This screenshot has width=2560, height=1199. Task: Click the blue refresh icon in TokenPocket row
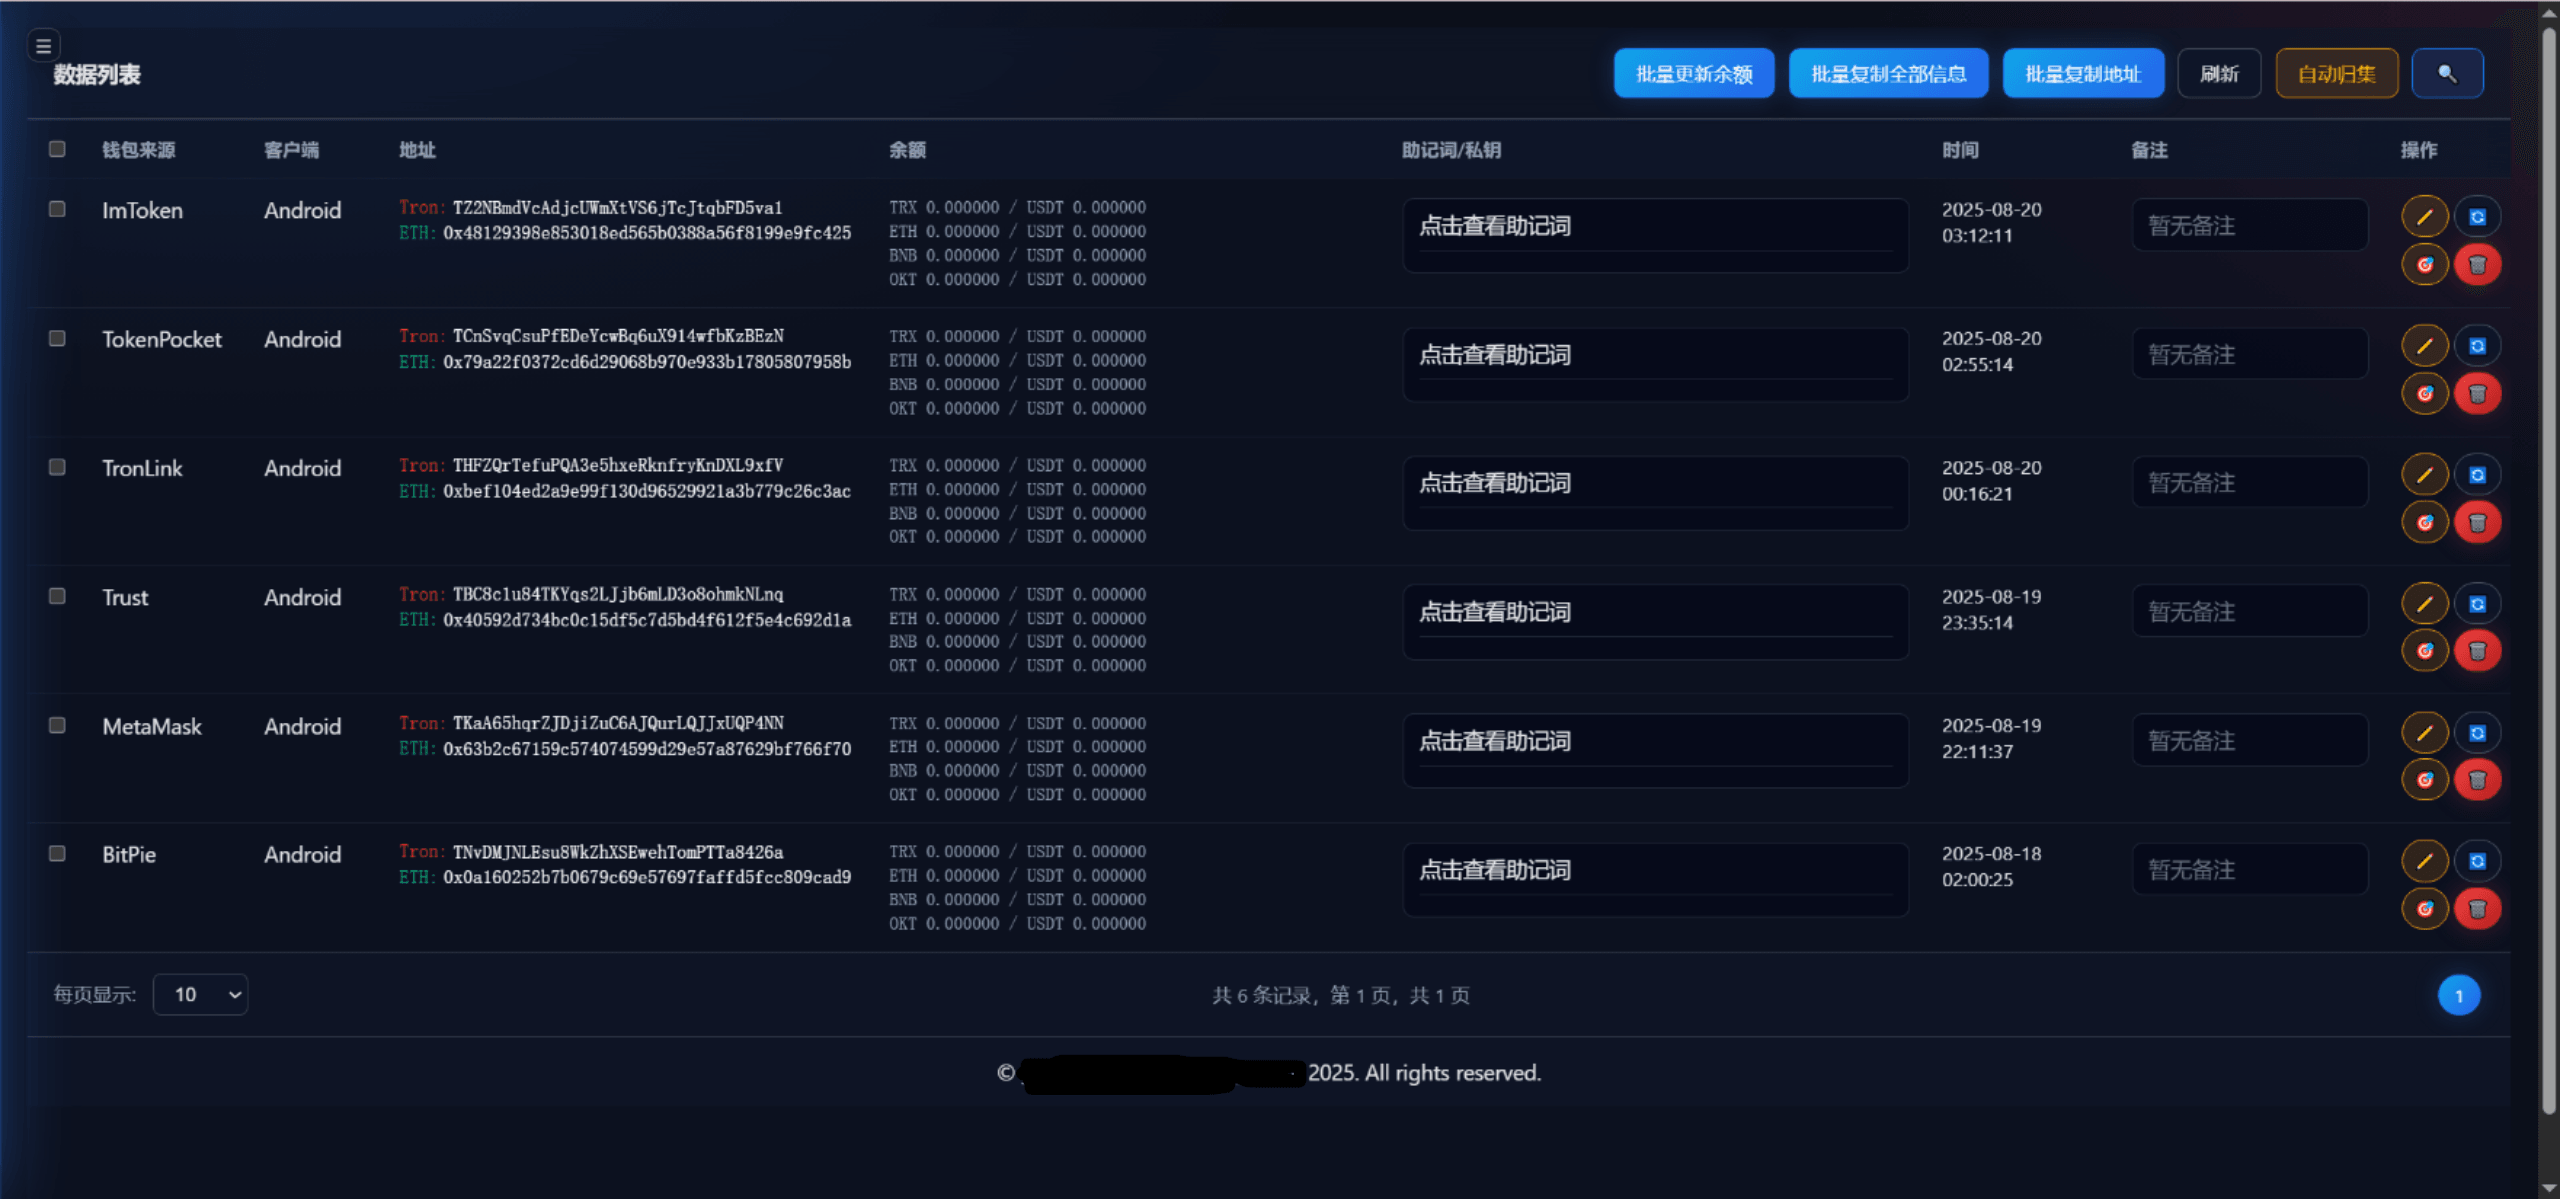click(2477, 346)
